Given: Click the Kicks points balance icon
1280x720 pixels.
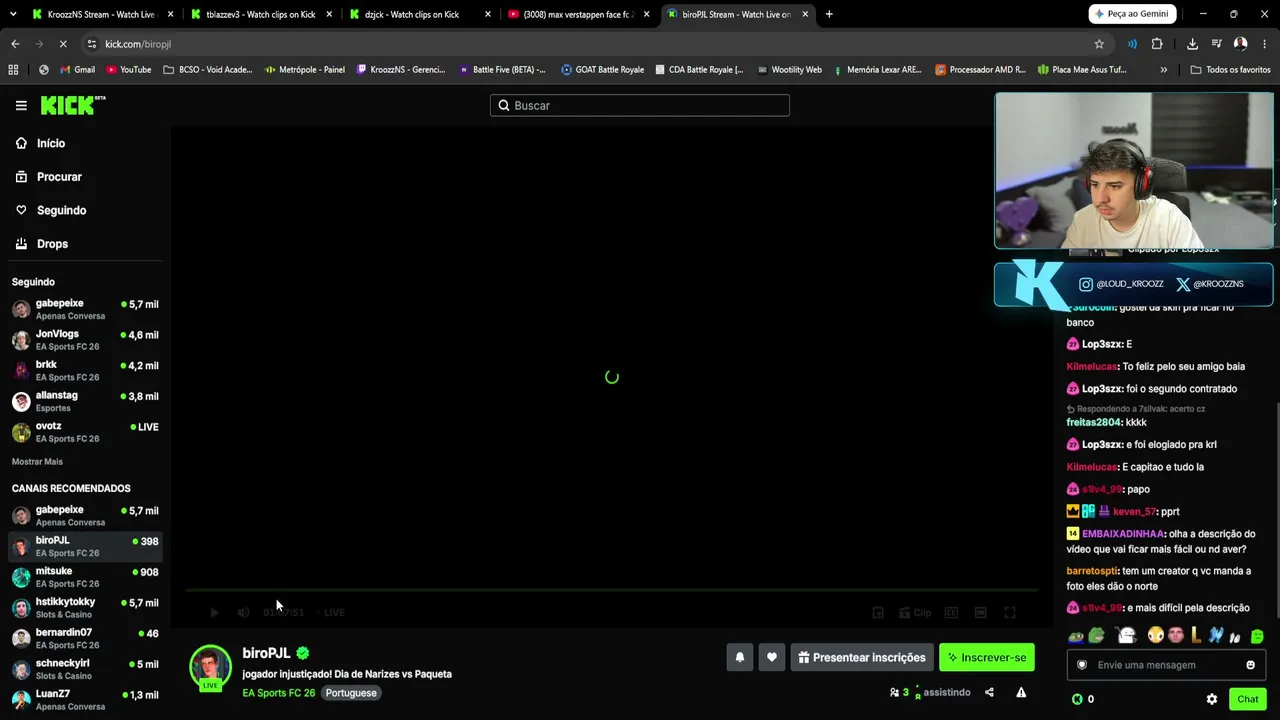Looking at the screenshot, I should (1077, 699).
